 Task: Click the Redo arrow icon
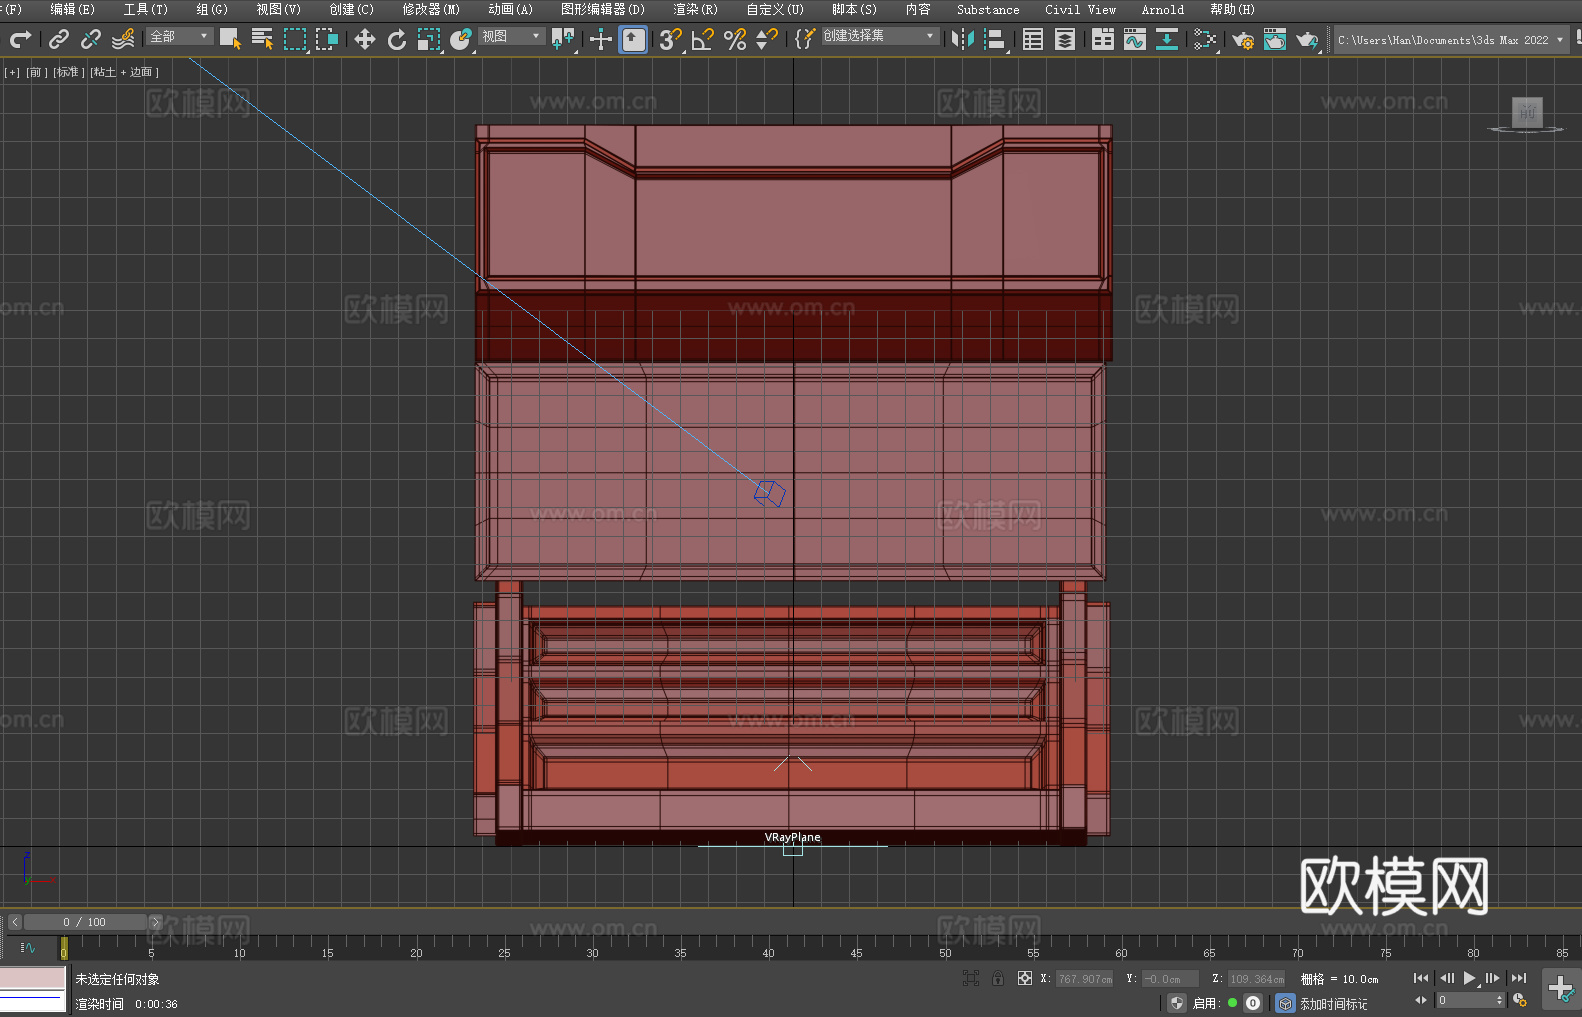(20, 39)
